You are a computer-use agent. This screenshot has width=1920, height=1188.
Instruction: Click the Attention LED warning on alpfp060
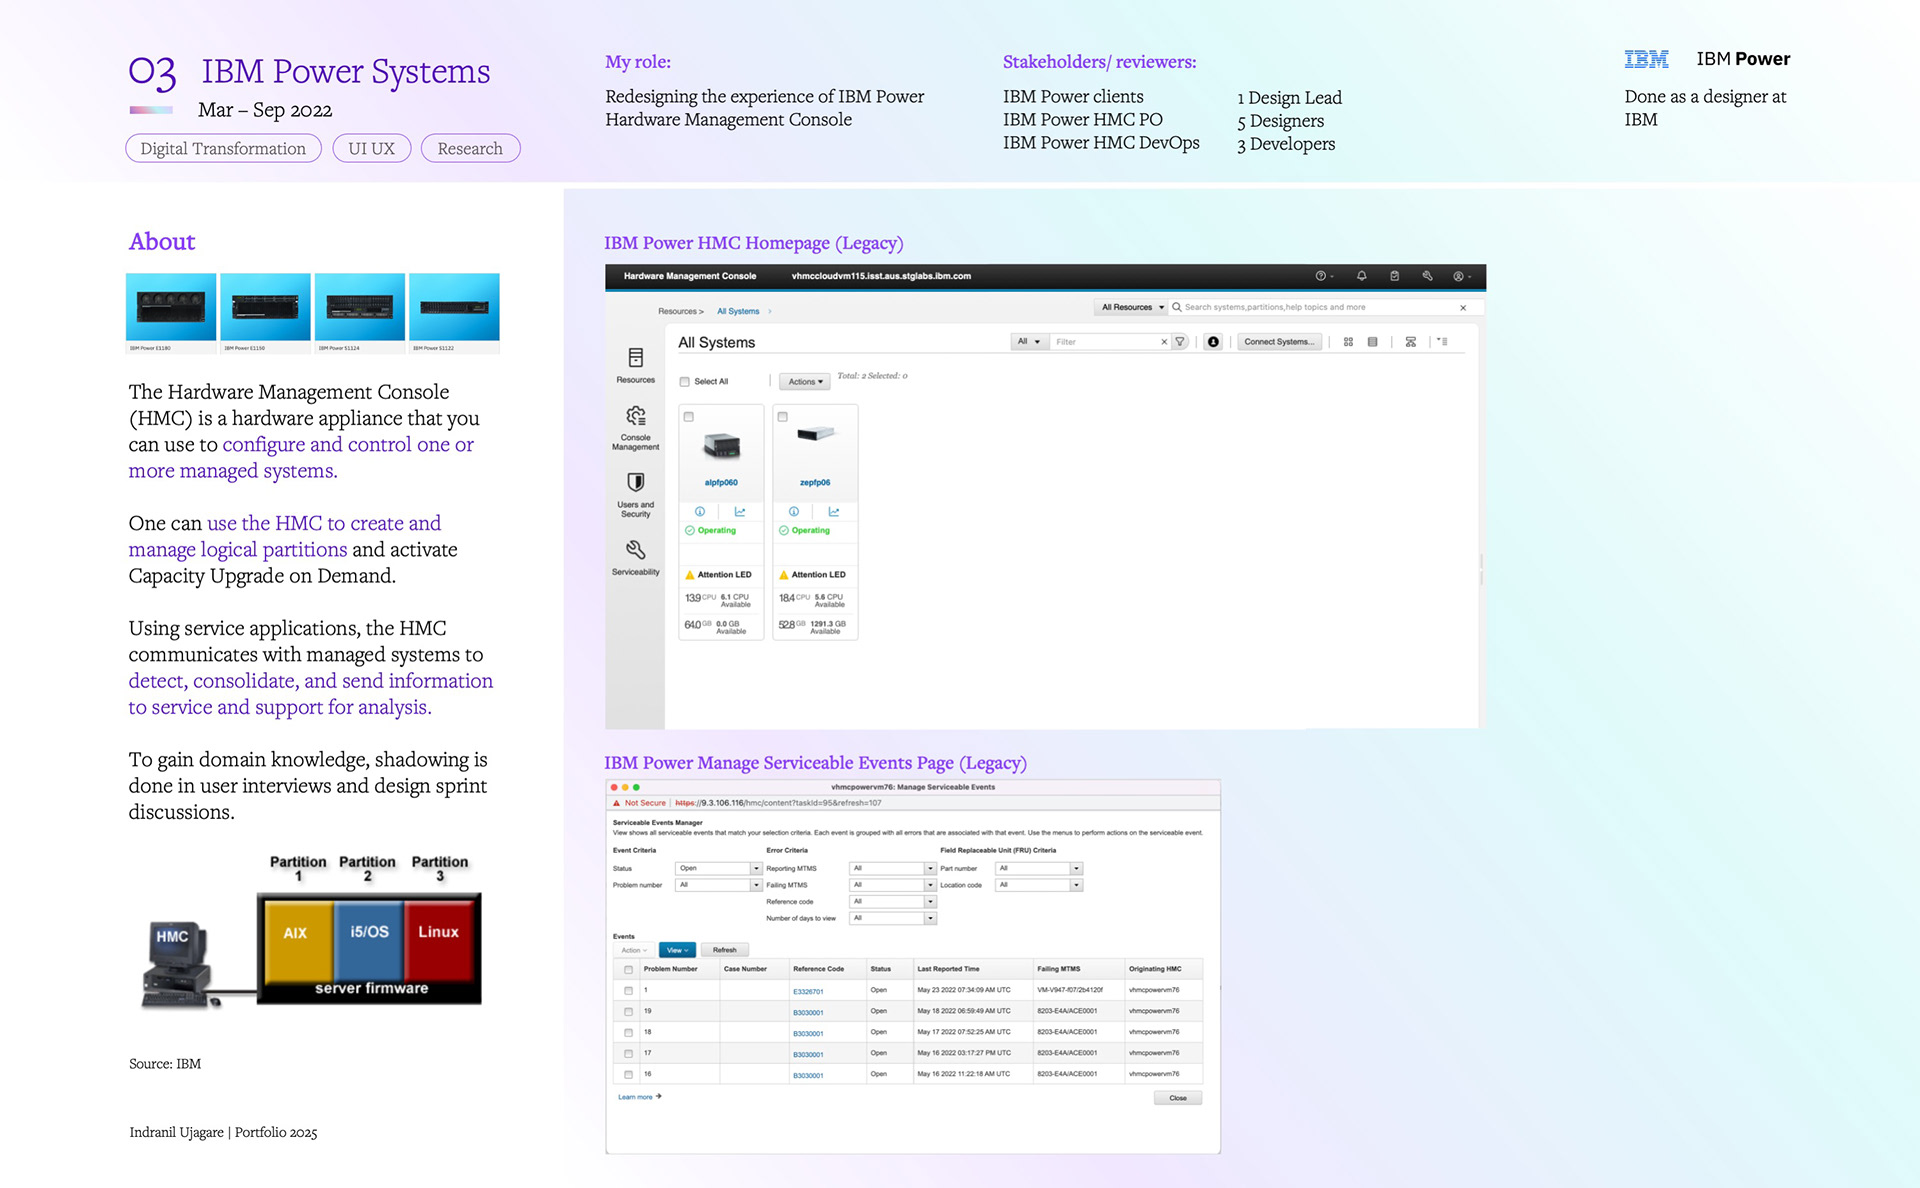click(718, 575)
